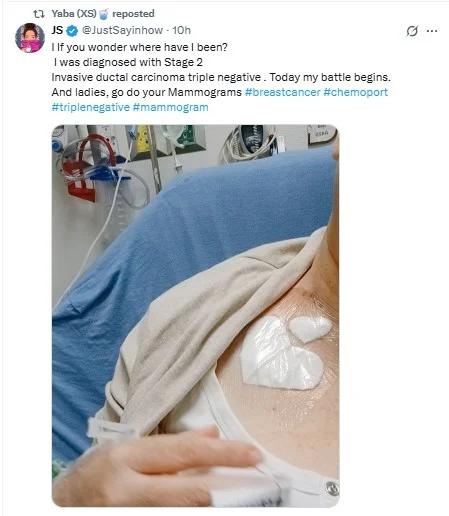Viewport: 449px width, 516px height.
Task: Open the #breastcancer hashtag
Action: 283,92
